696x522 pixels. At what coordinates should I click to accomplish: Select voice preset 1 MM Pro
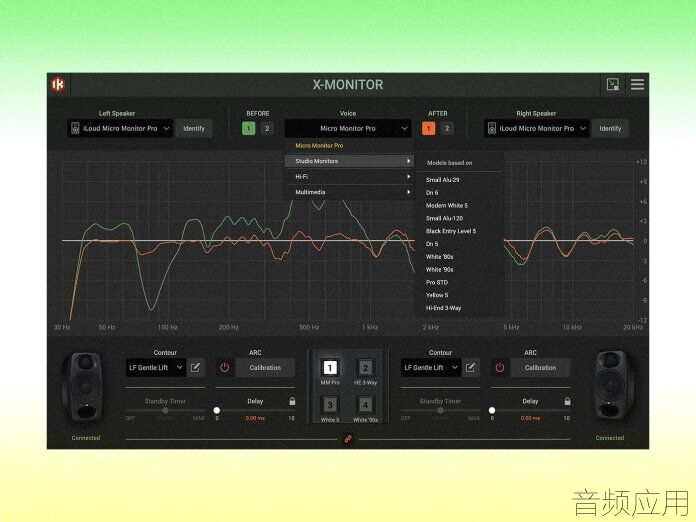coord(330,368)
